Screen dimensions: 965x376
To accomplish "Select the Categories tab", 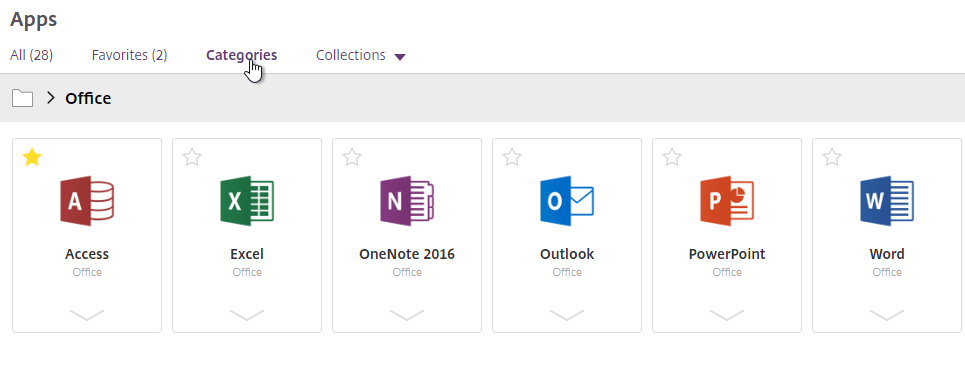I will coord(241,55).
